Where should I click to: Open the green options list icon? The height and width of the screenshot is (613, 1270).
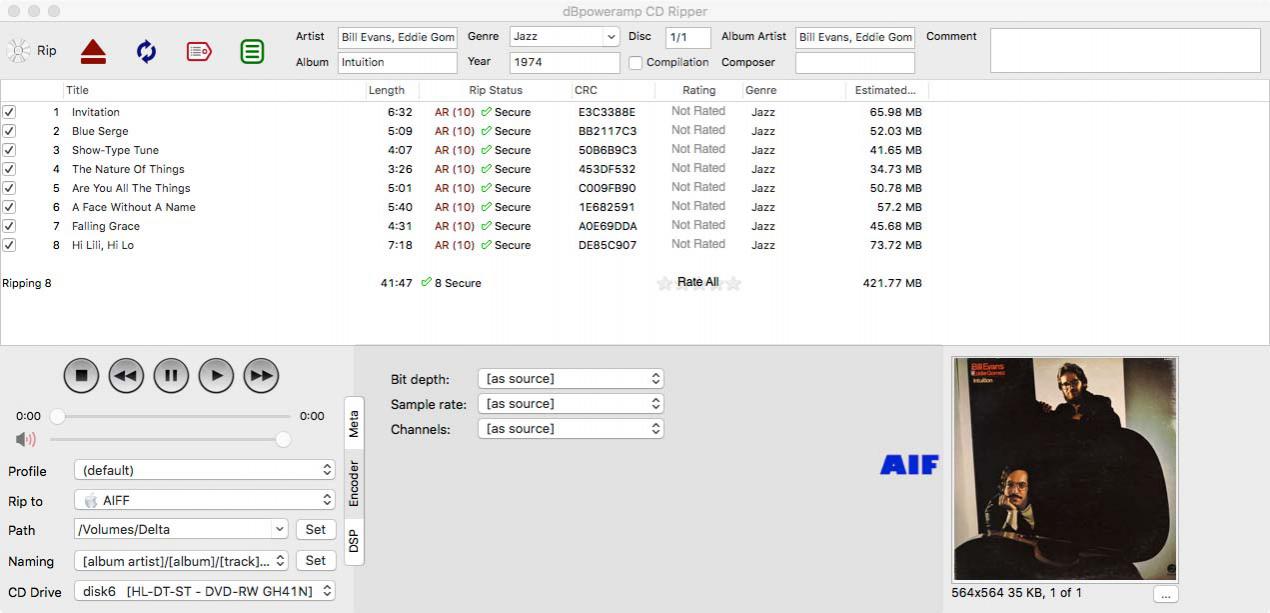coord(252,51)
